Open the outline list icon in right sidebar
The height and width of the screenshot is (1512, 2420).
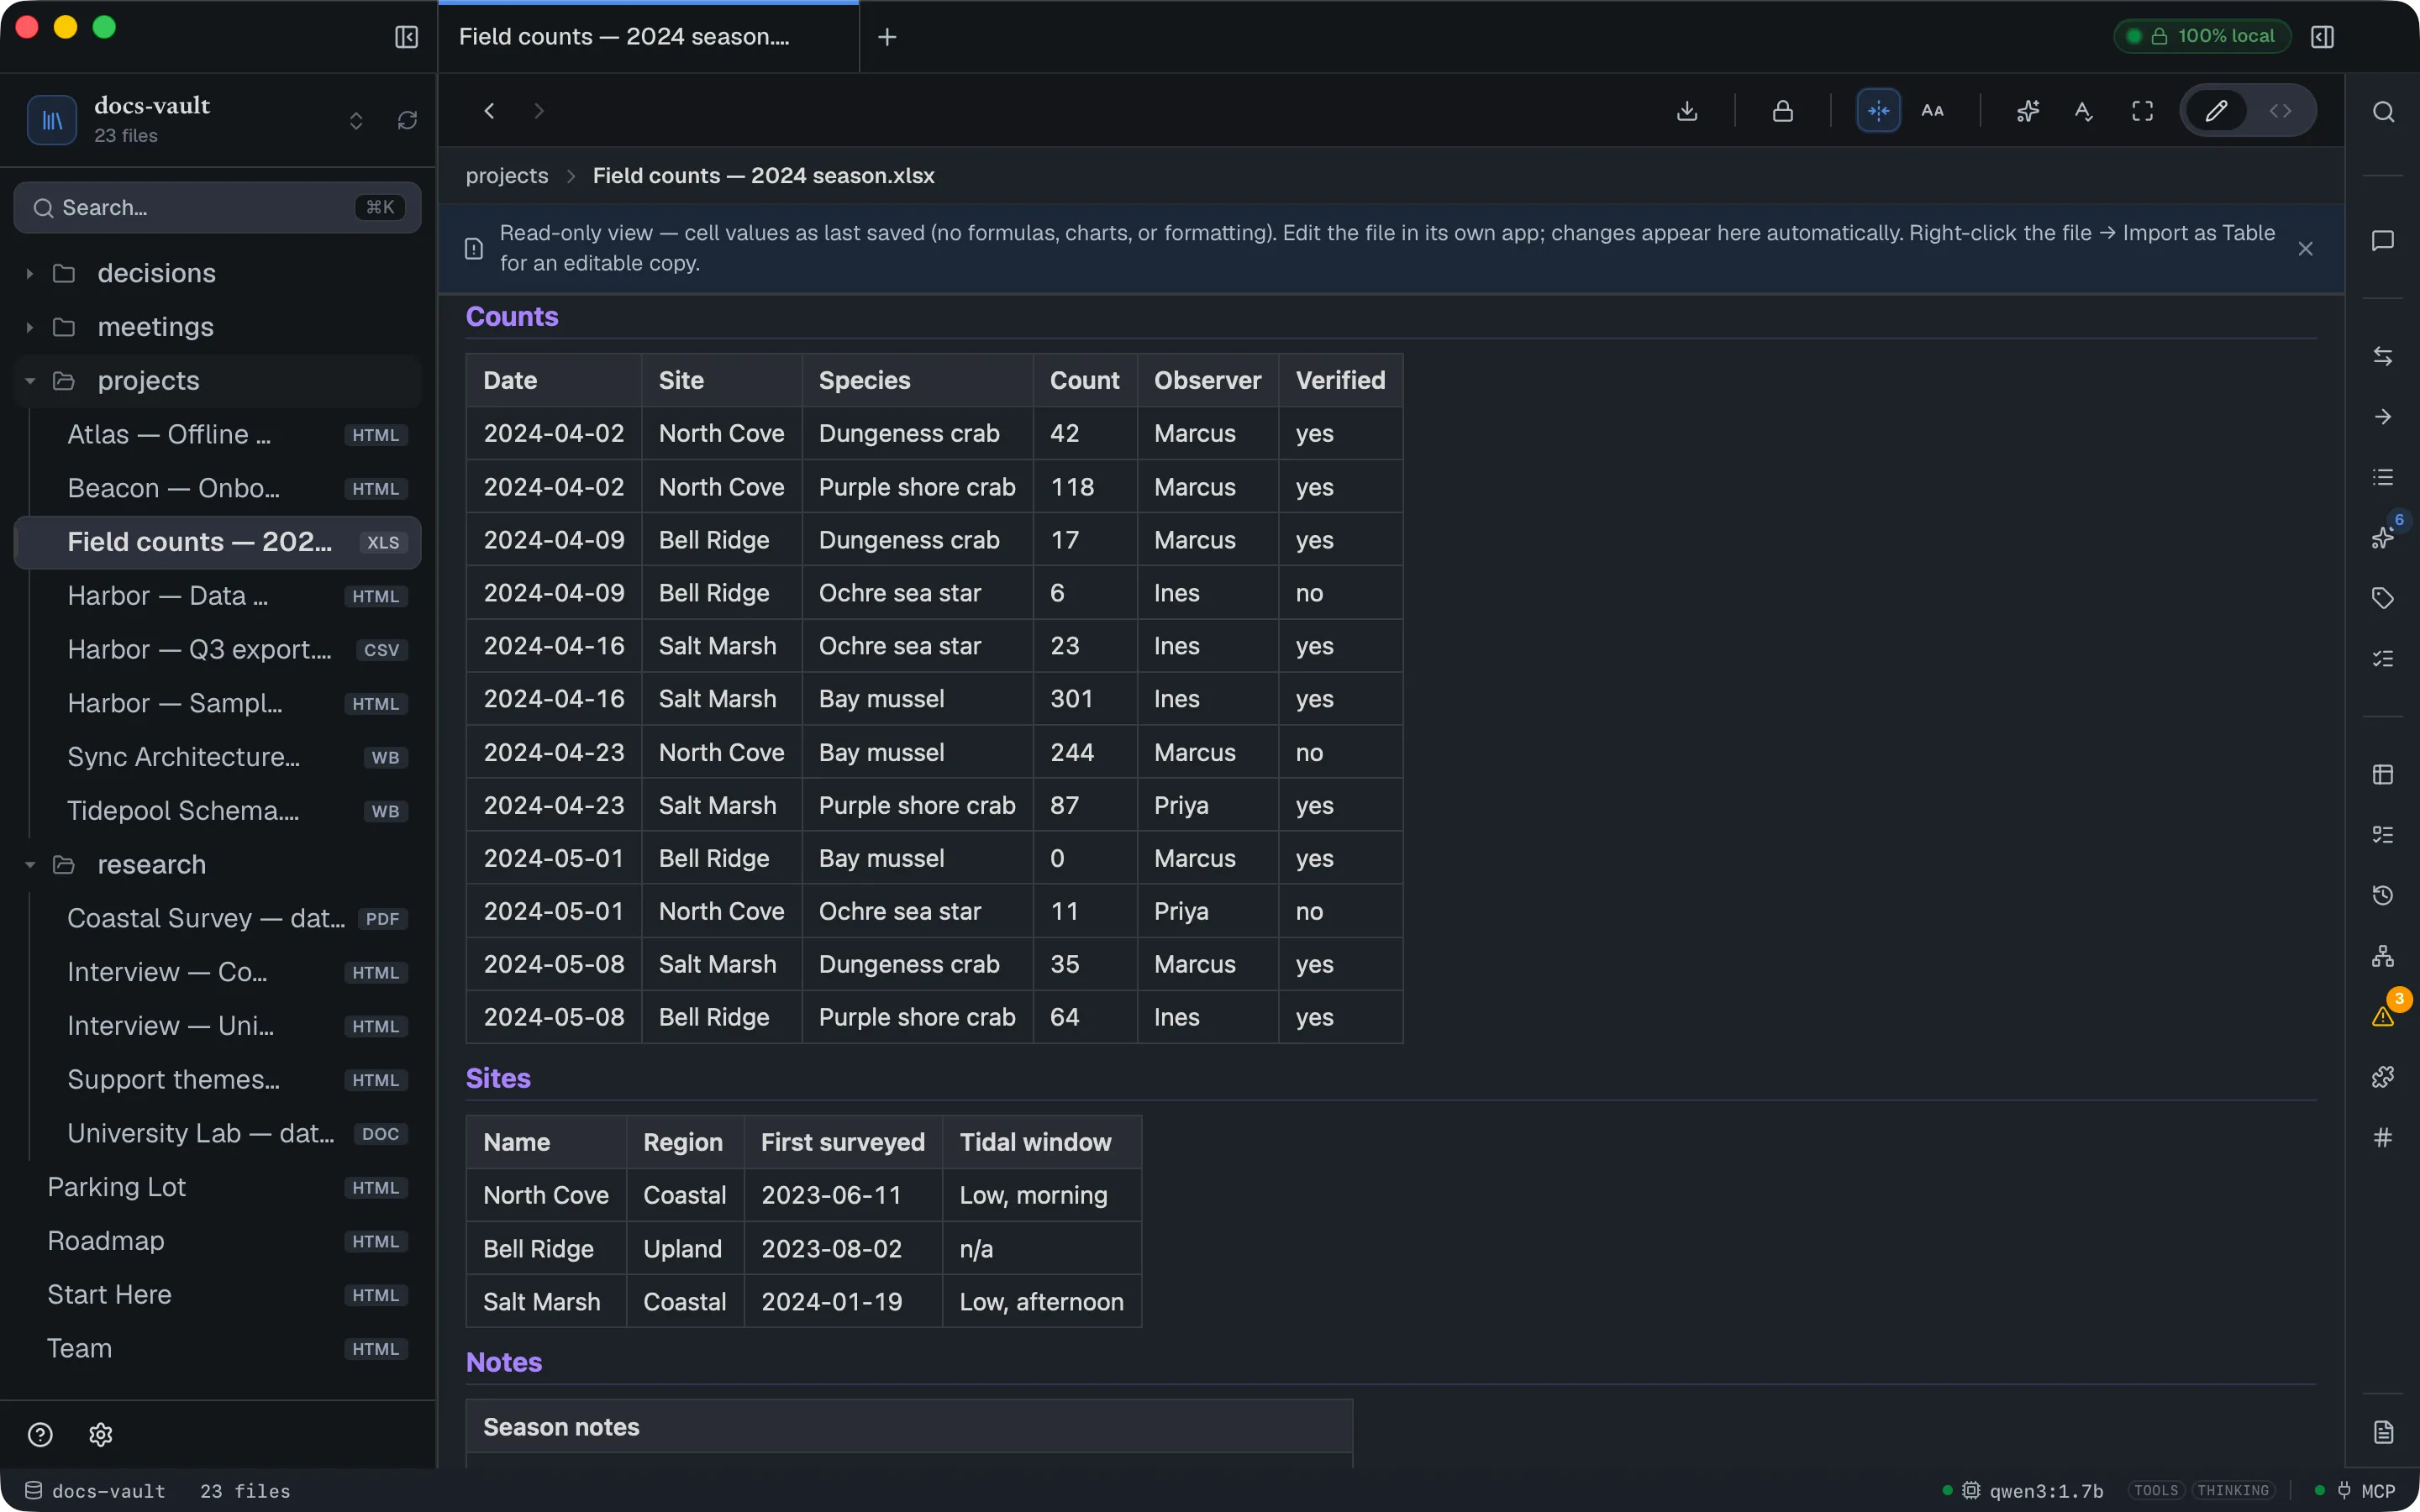click(2383, 477)
